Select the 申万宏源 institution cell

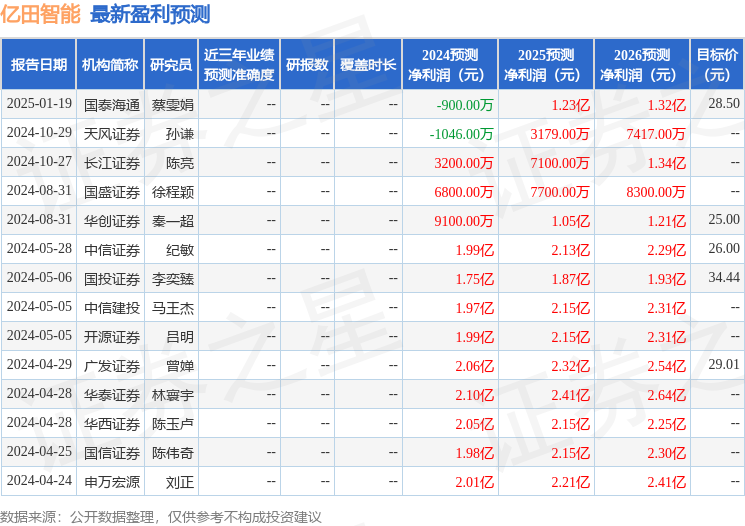pos(112,482)
